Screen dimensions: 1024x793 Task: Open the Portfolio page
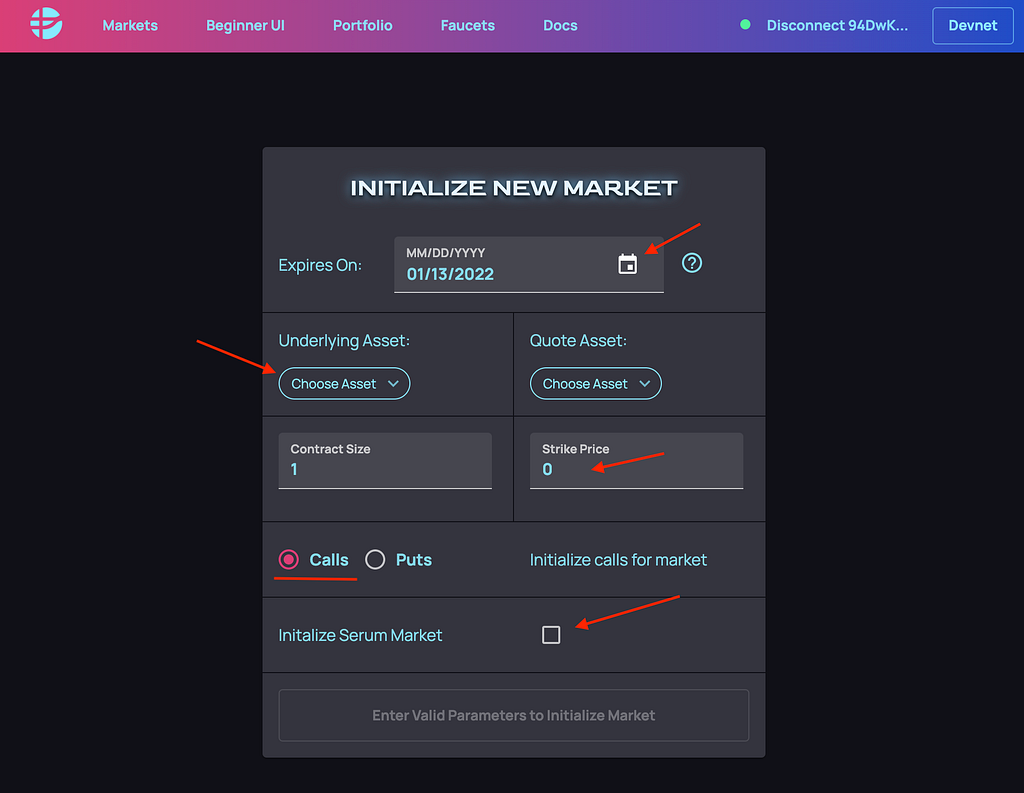(362, 25)
